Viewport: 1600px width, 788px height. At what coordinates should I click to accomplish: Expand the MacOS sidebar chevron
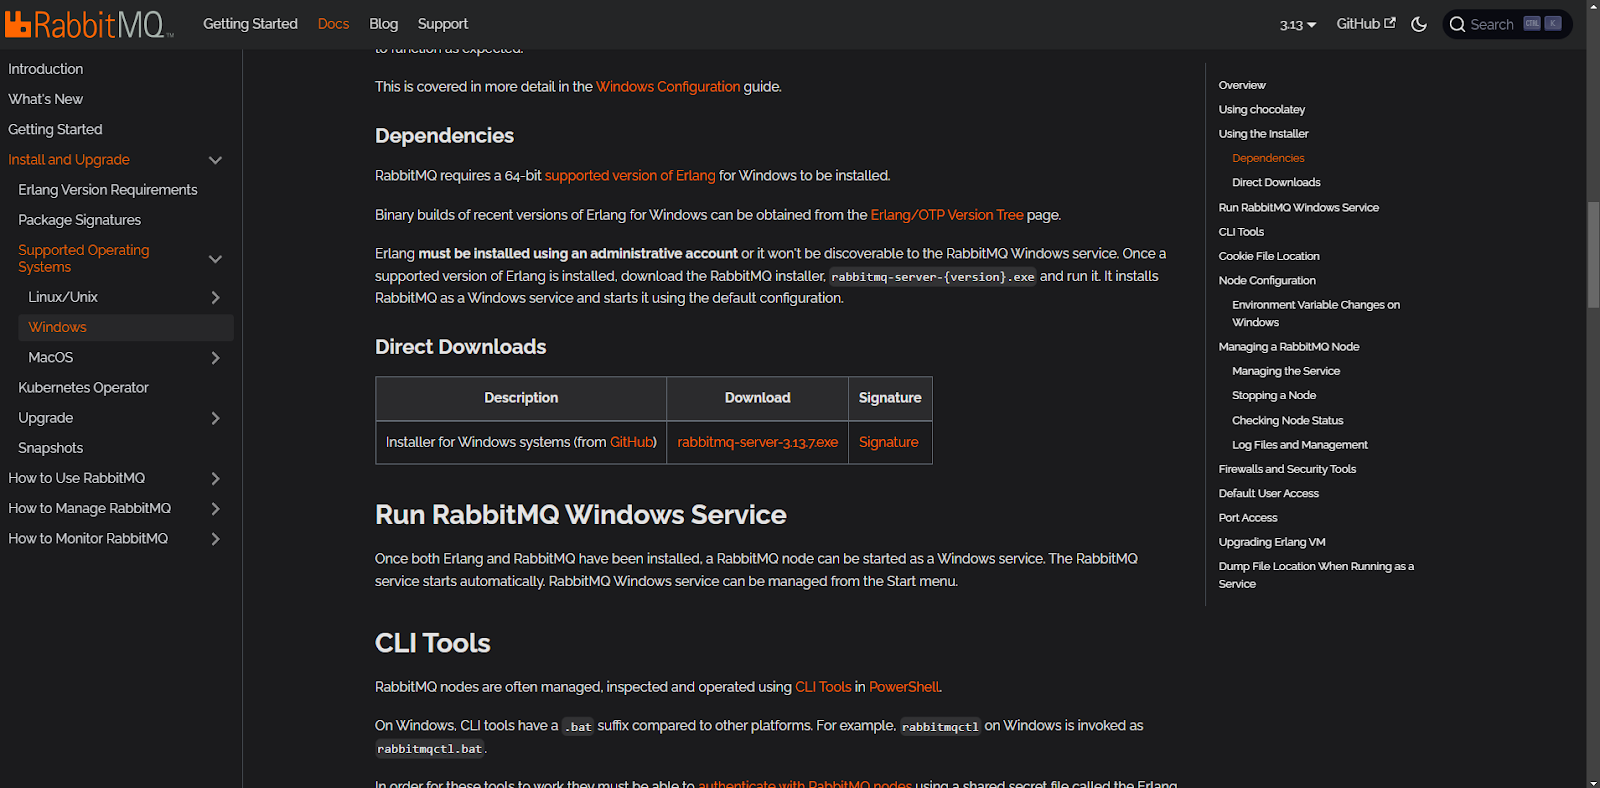[x=215, y=358]
